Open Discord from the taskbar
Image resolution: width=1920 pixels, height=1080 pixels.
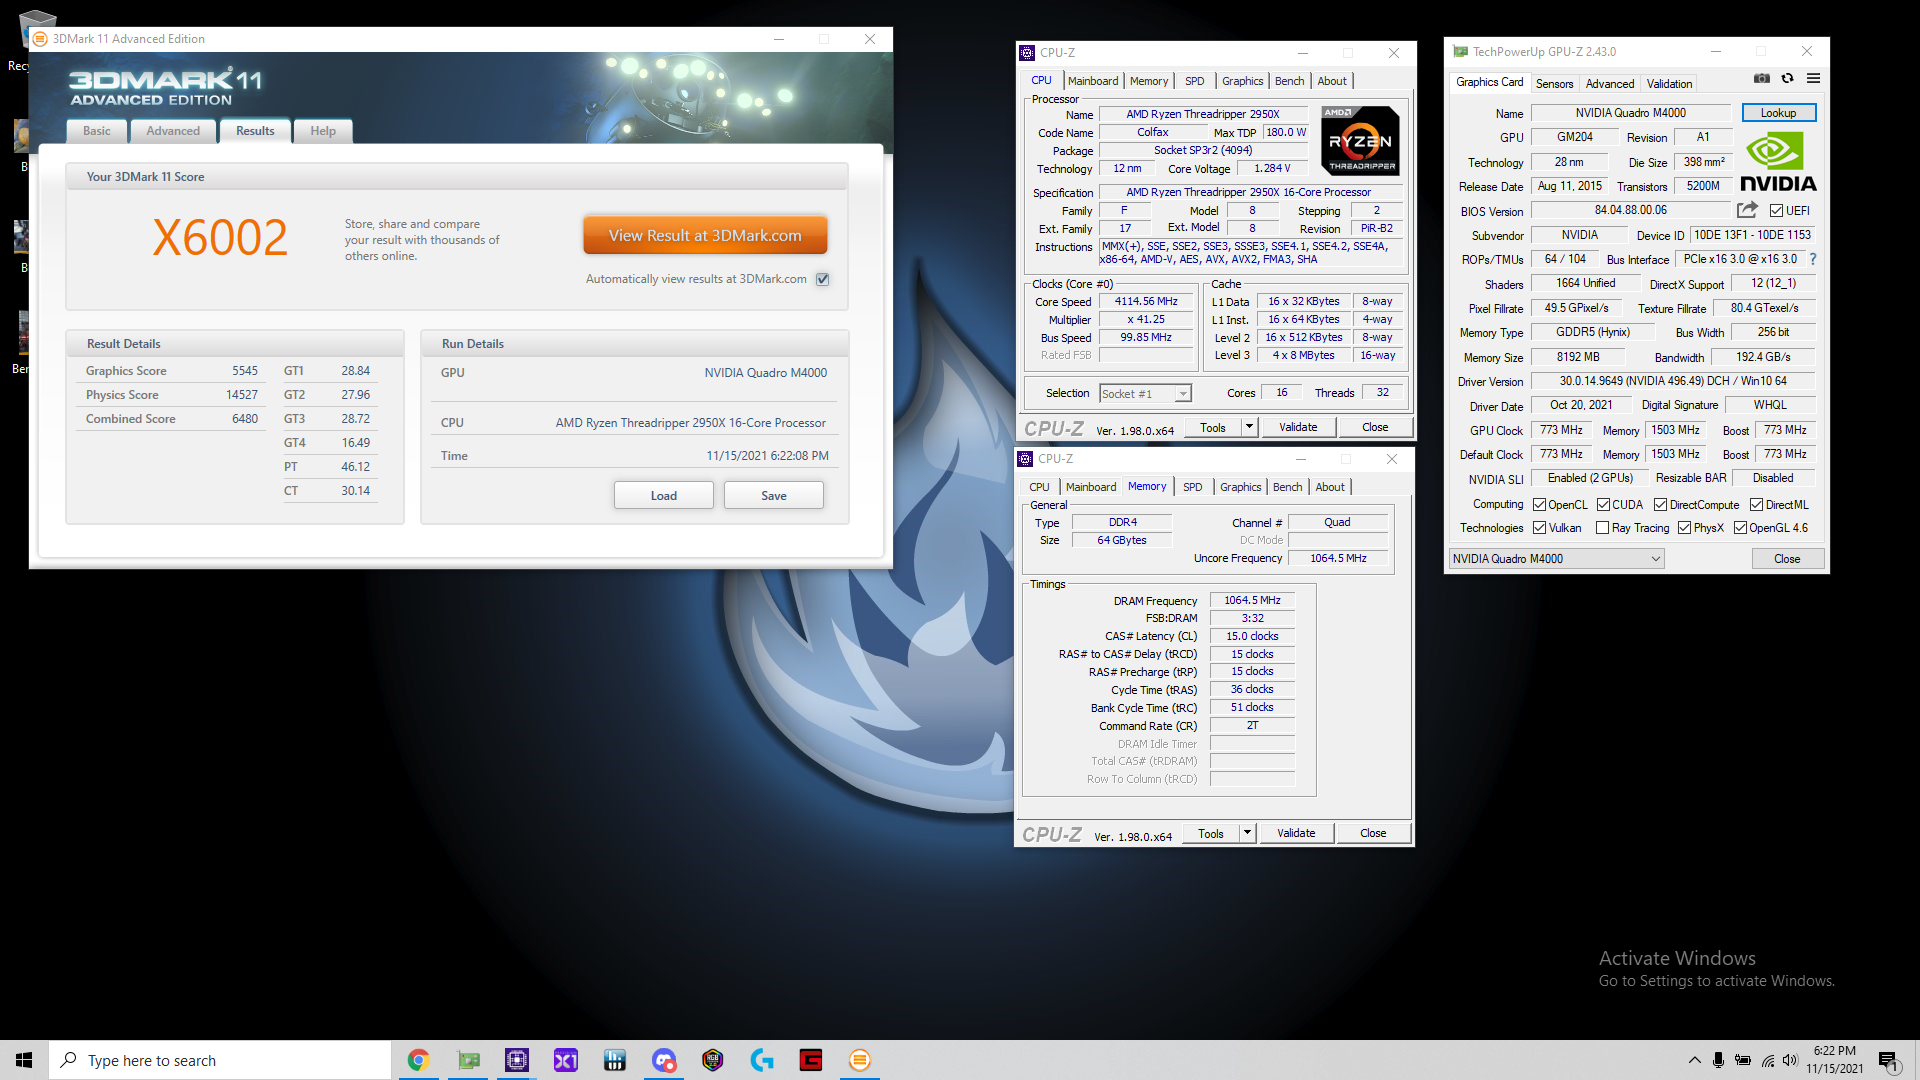(664, 1060)
